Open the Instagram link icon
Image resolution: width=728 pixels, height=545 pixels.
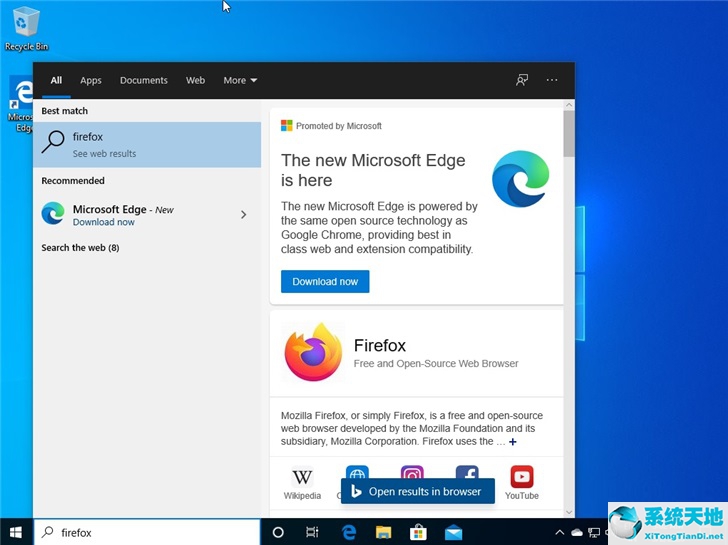coord(412,474)
